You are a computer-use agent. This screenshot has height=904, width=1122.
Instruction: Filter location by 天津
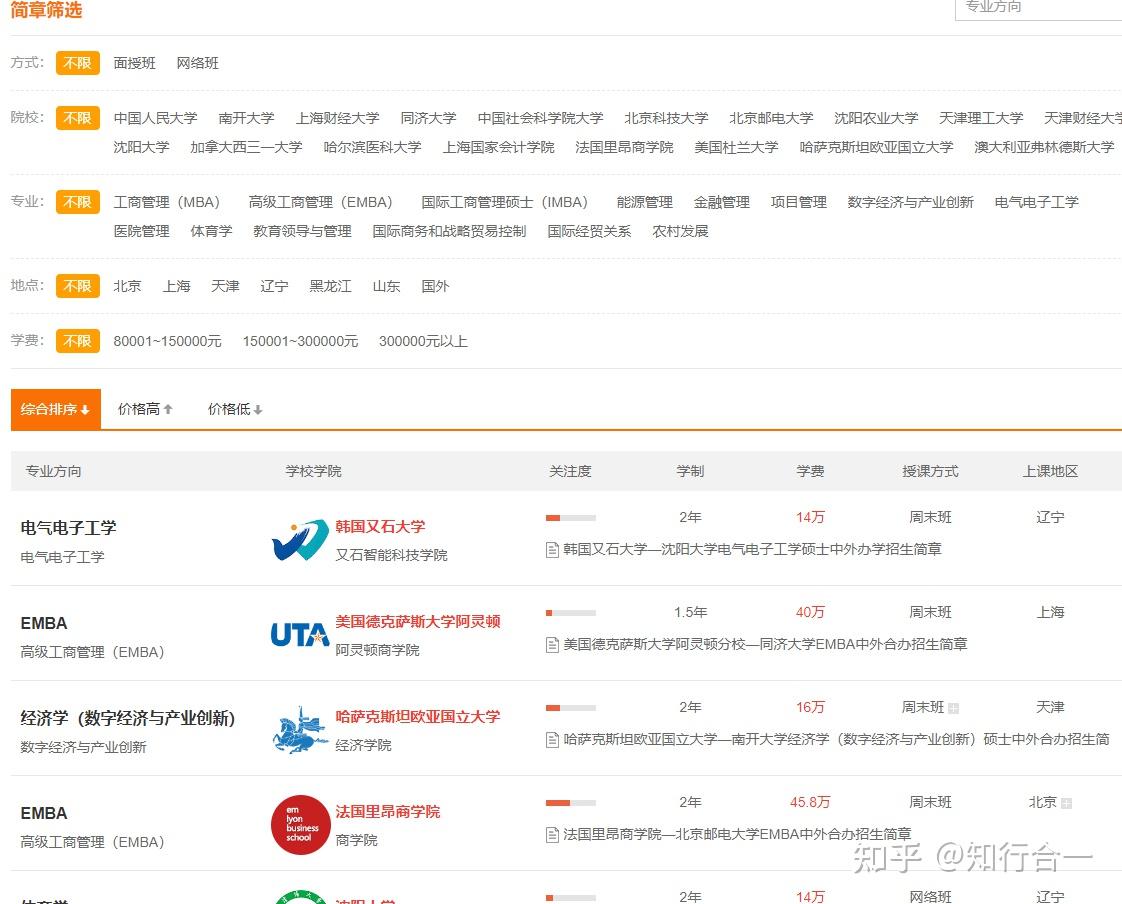click(x=225, y=286)
